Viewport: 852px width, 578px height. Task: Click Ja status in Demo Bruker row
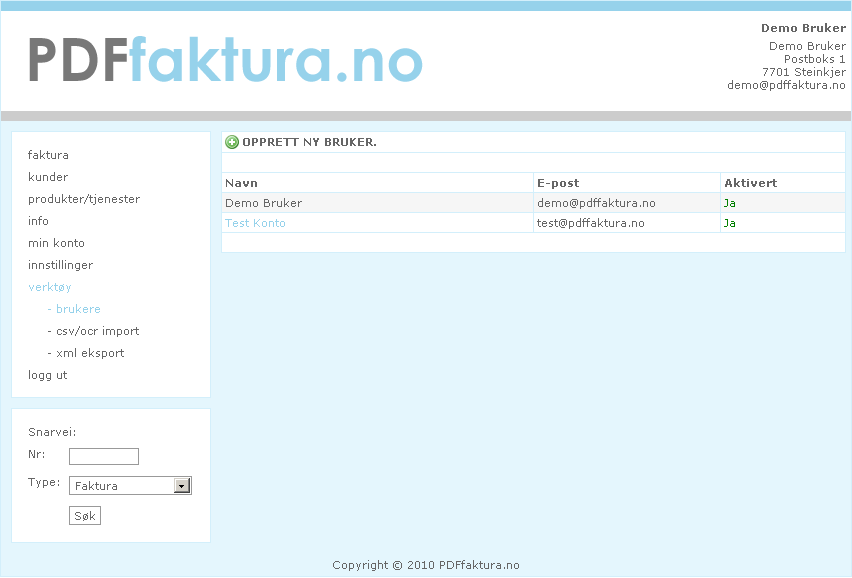(730, 203)
